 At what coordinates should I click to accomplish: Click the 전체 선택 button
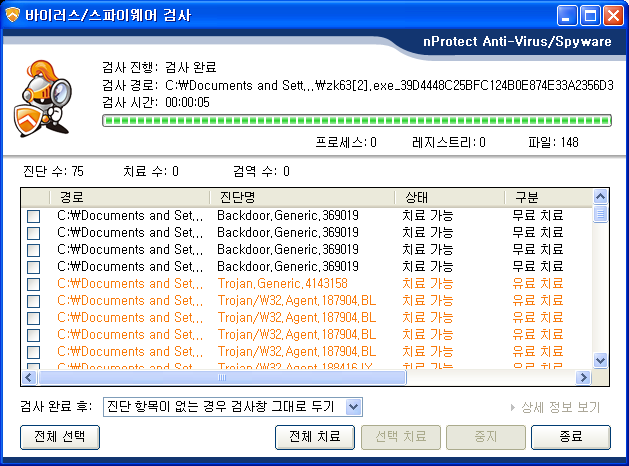pos(60,437)
